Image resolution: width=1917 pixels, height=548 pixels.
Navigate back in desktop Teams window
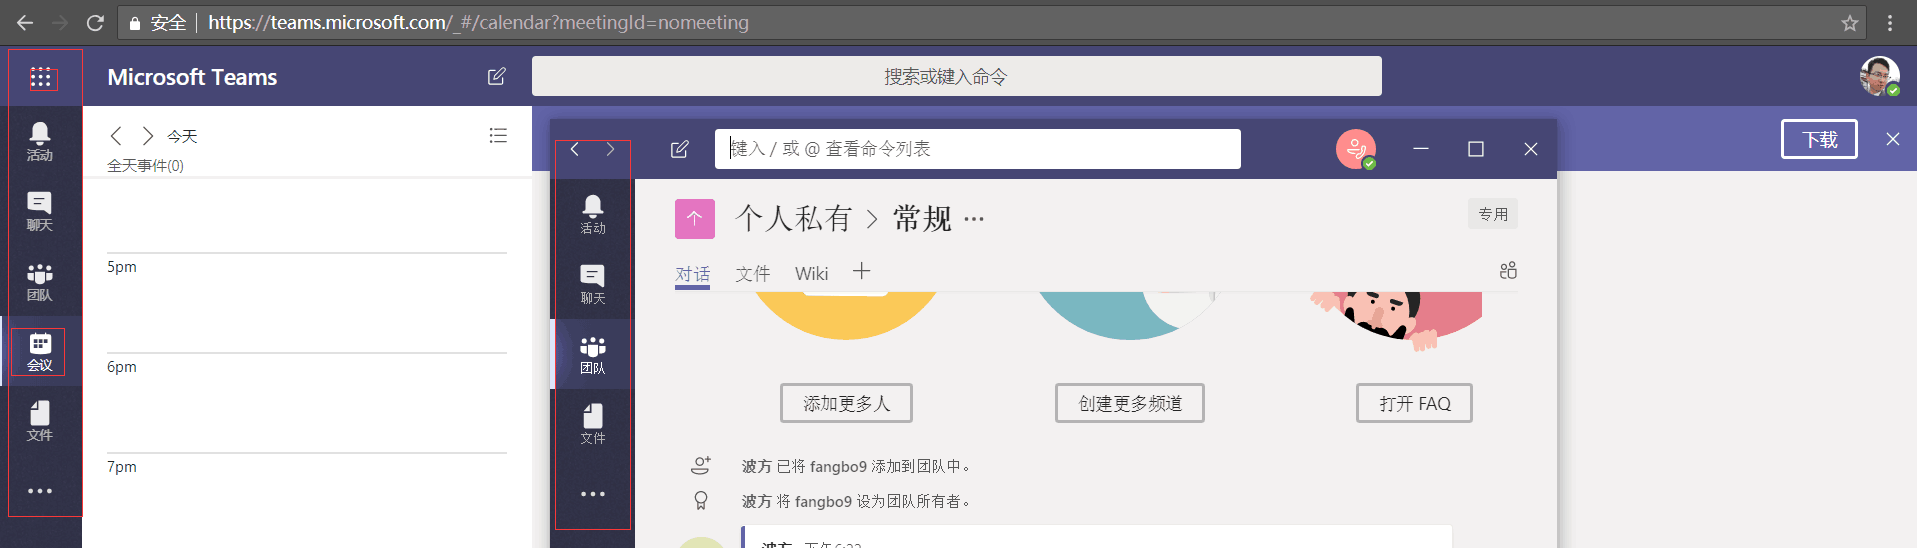(575, 149)
